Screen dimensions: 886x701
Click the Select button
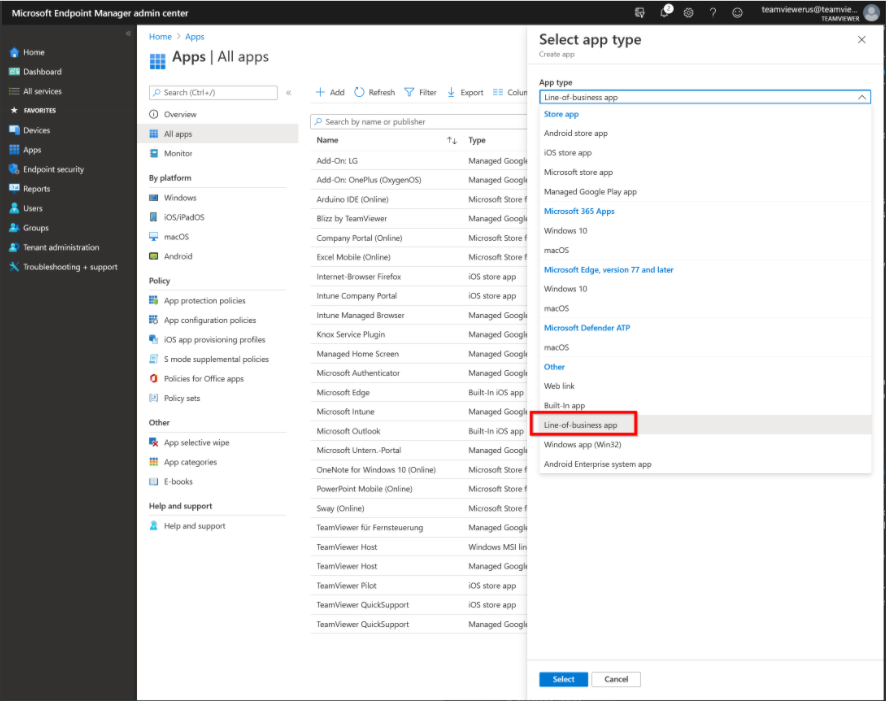pyautogui.click(x=563, y=679)
